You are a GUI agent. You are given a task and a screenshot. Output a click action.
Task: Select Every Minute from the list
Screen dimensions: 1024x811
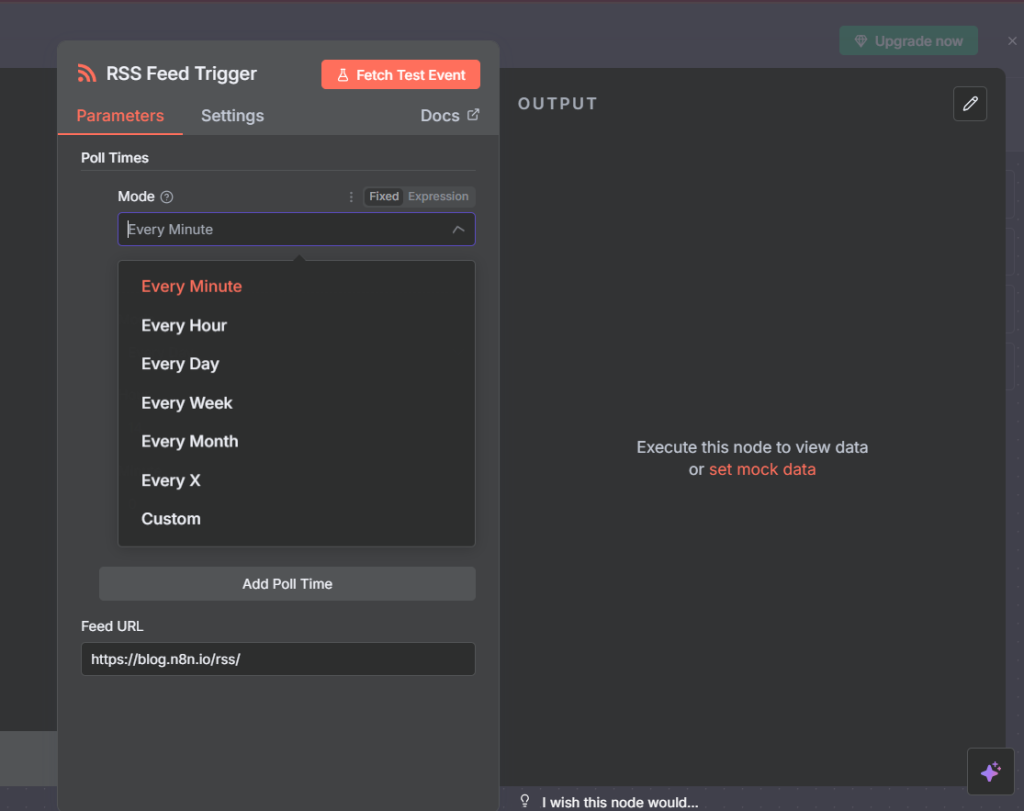click(x=191, y=287)
